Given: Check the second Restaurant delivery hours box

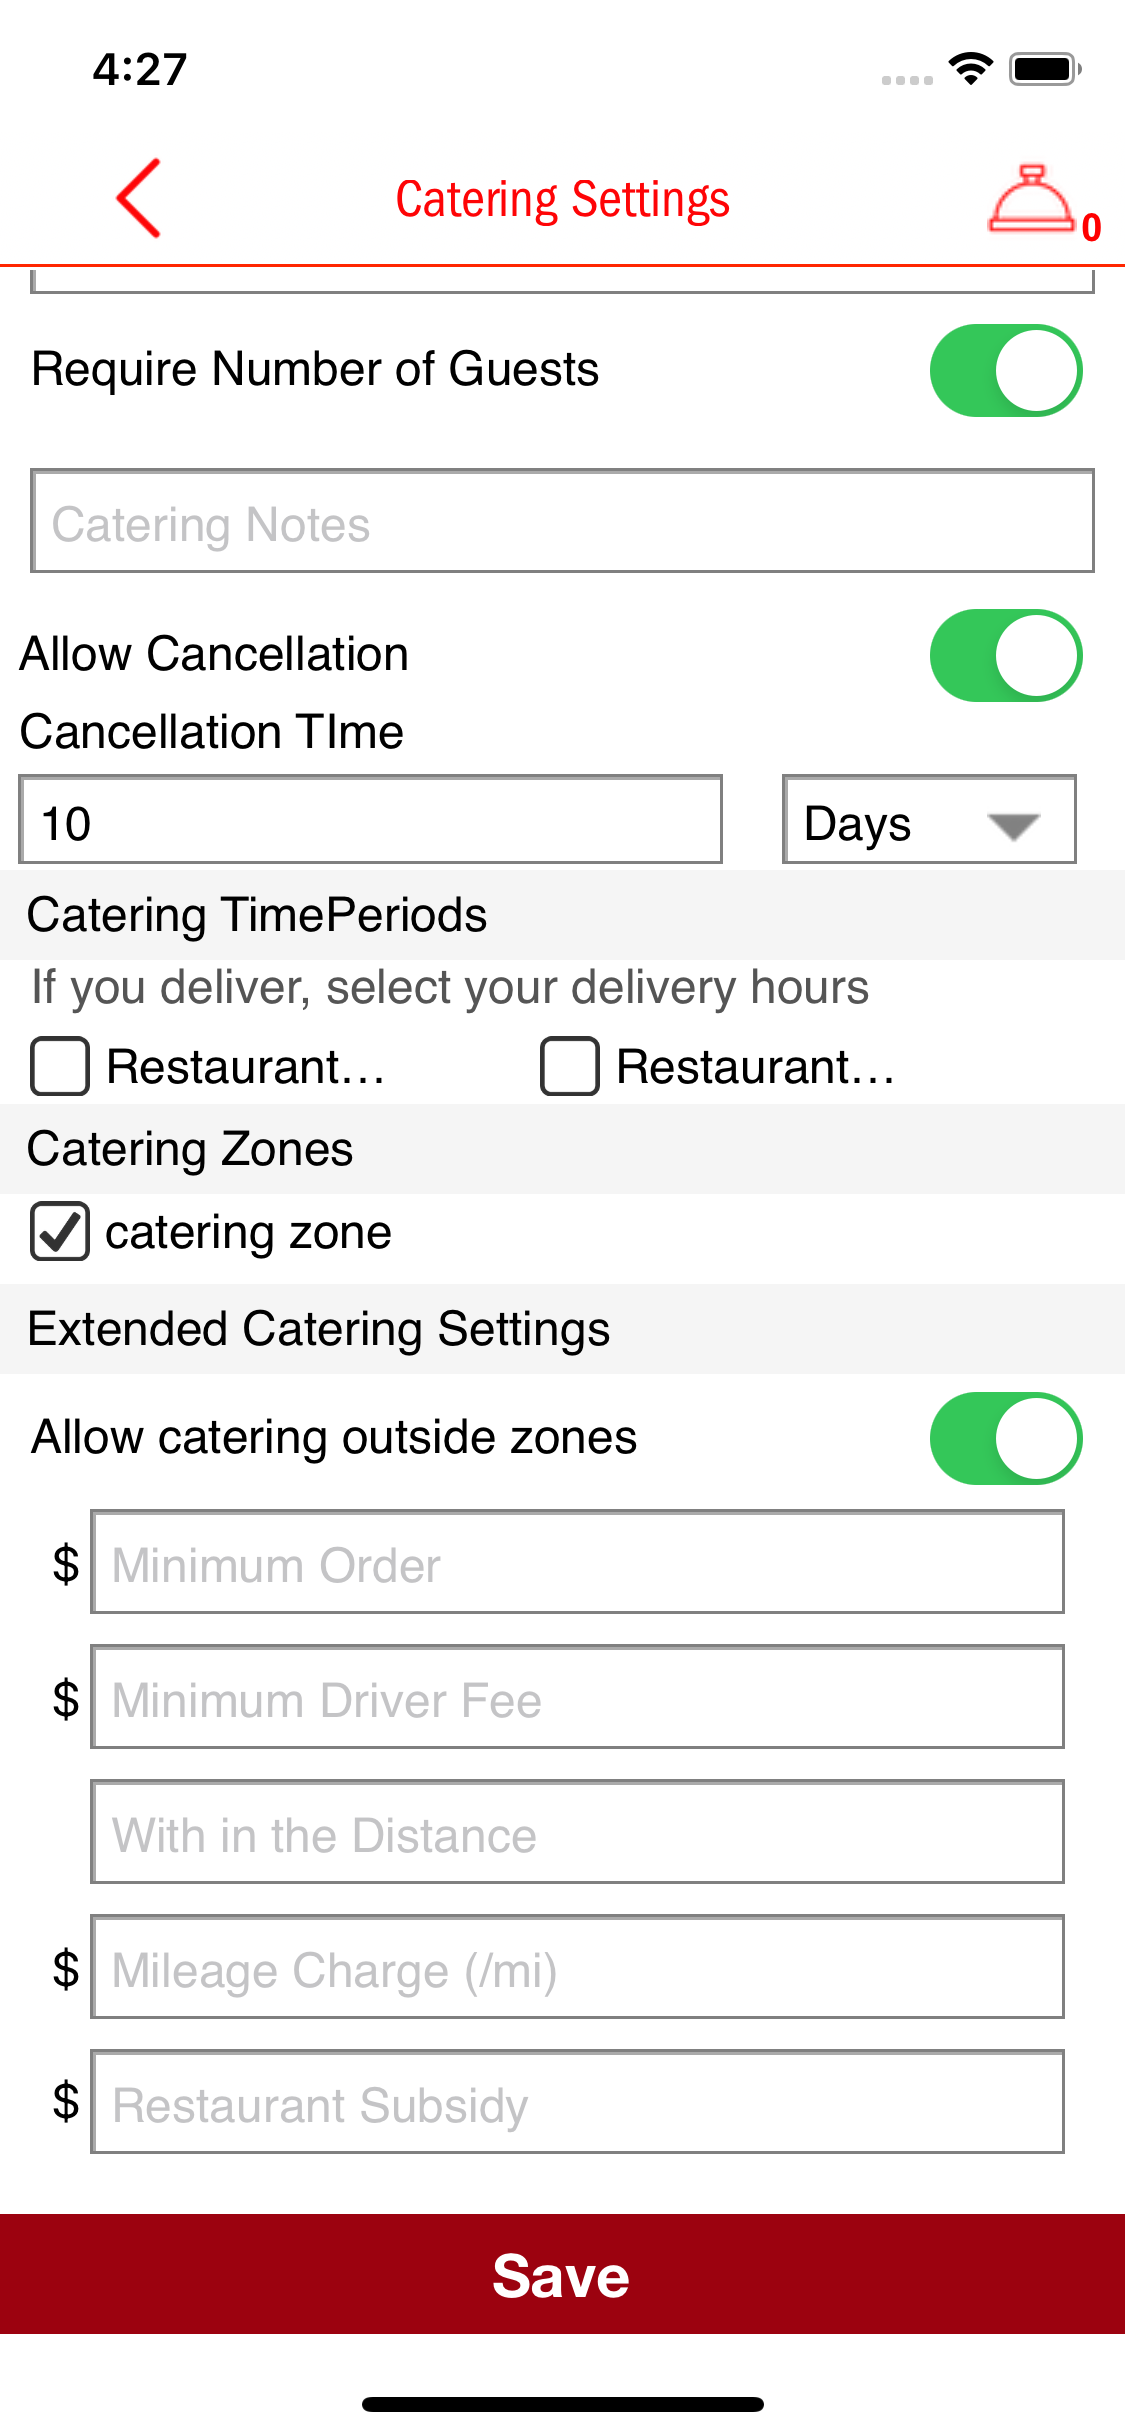Looking at the screenshot, I should [x=570, y=1066].
